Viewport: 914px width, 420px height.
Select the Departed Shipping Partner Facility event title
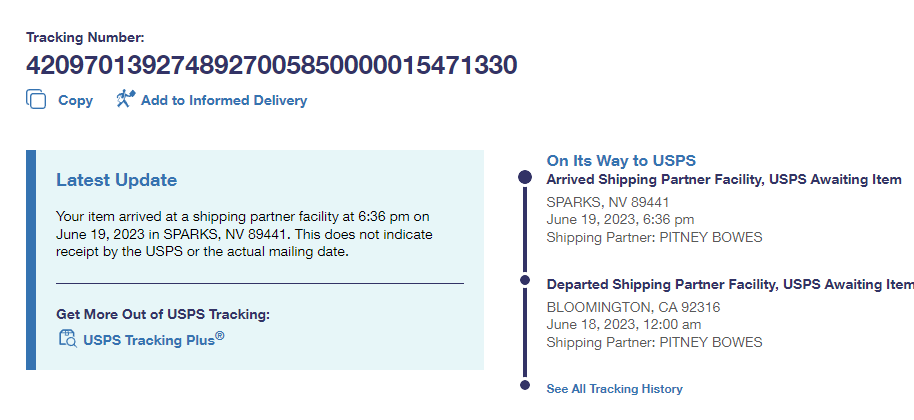coord(730,284)
